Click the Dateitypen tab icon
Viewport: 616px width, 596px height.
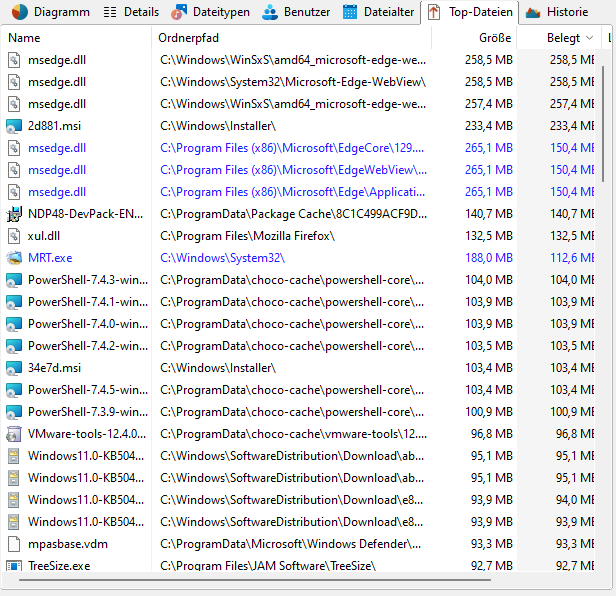[179, 12]
